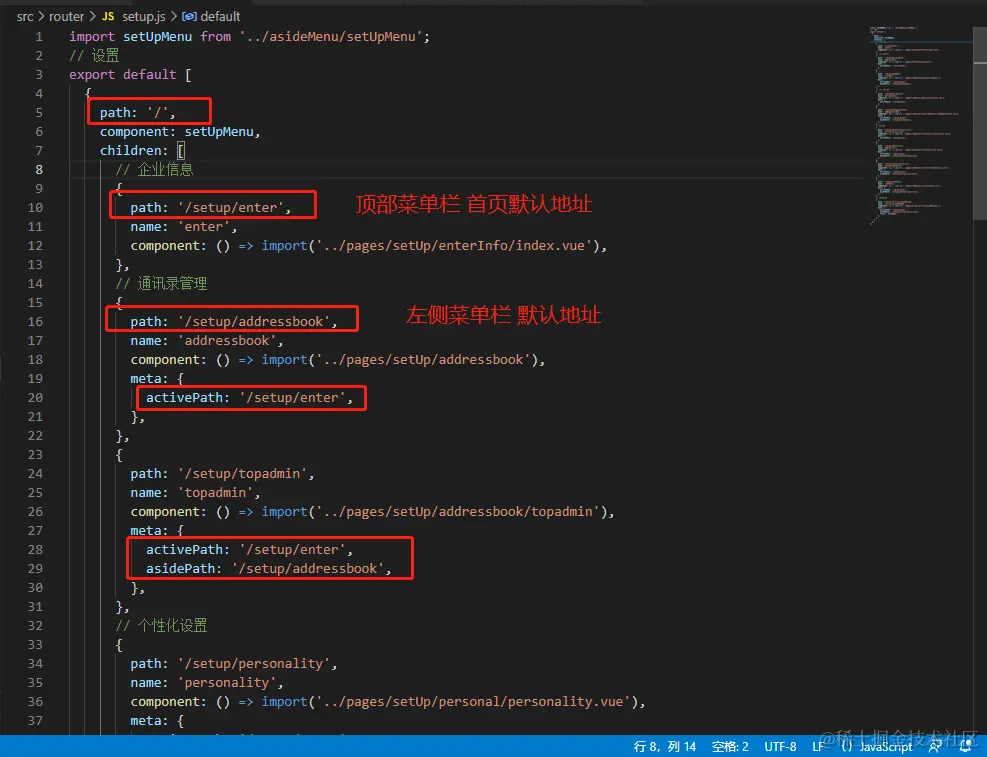The width and height of the screenshot is (987, 757).
Task: Click line number 24 in the gutter
Action: coord(35,473)
